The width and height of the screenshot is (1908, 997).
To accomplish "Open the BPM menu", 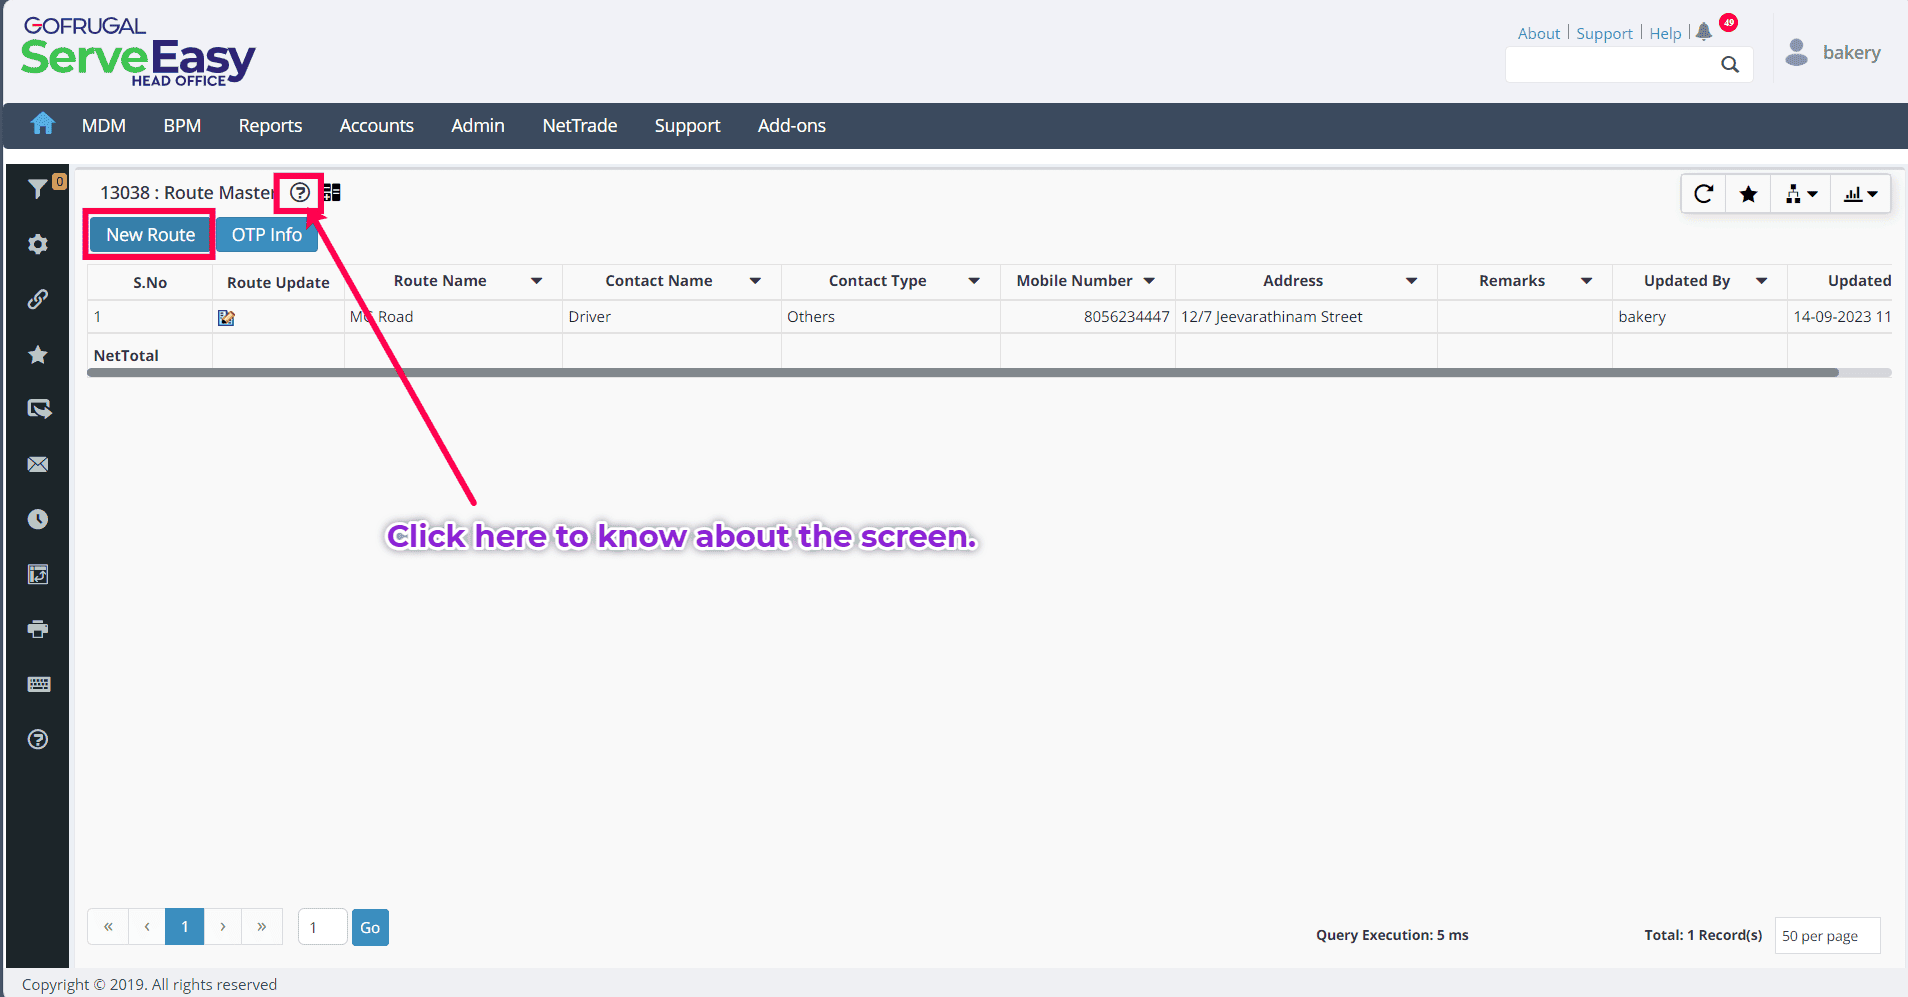I will [x=182, y=125].
